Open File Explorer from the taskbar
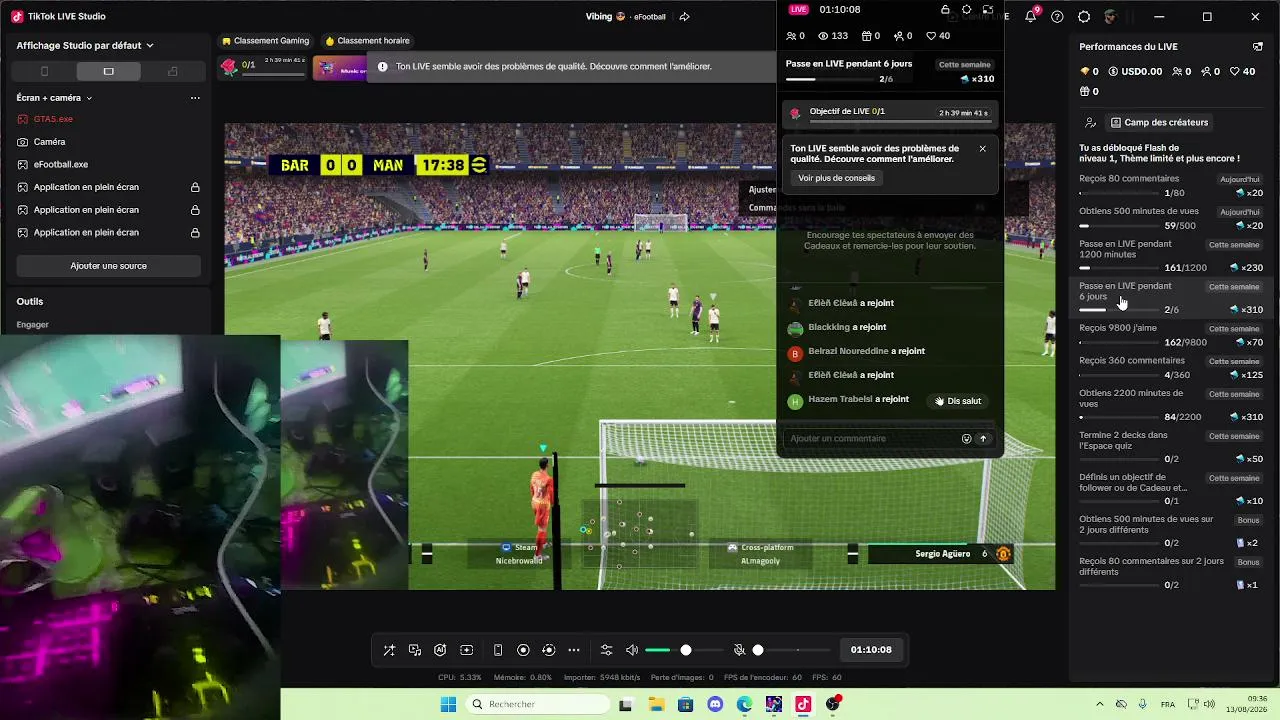This screenshot has width=1280, height=720. tap(657, 704)
